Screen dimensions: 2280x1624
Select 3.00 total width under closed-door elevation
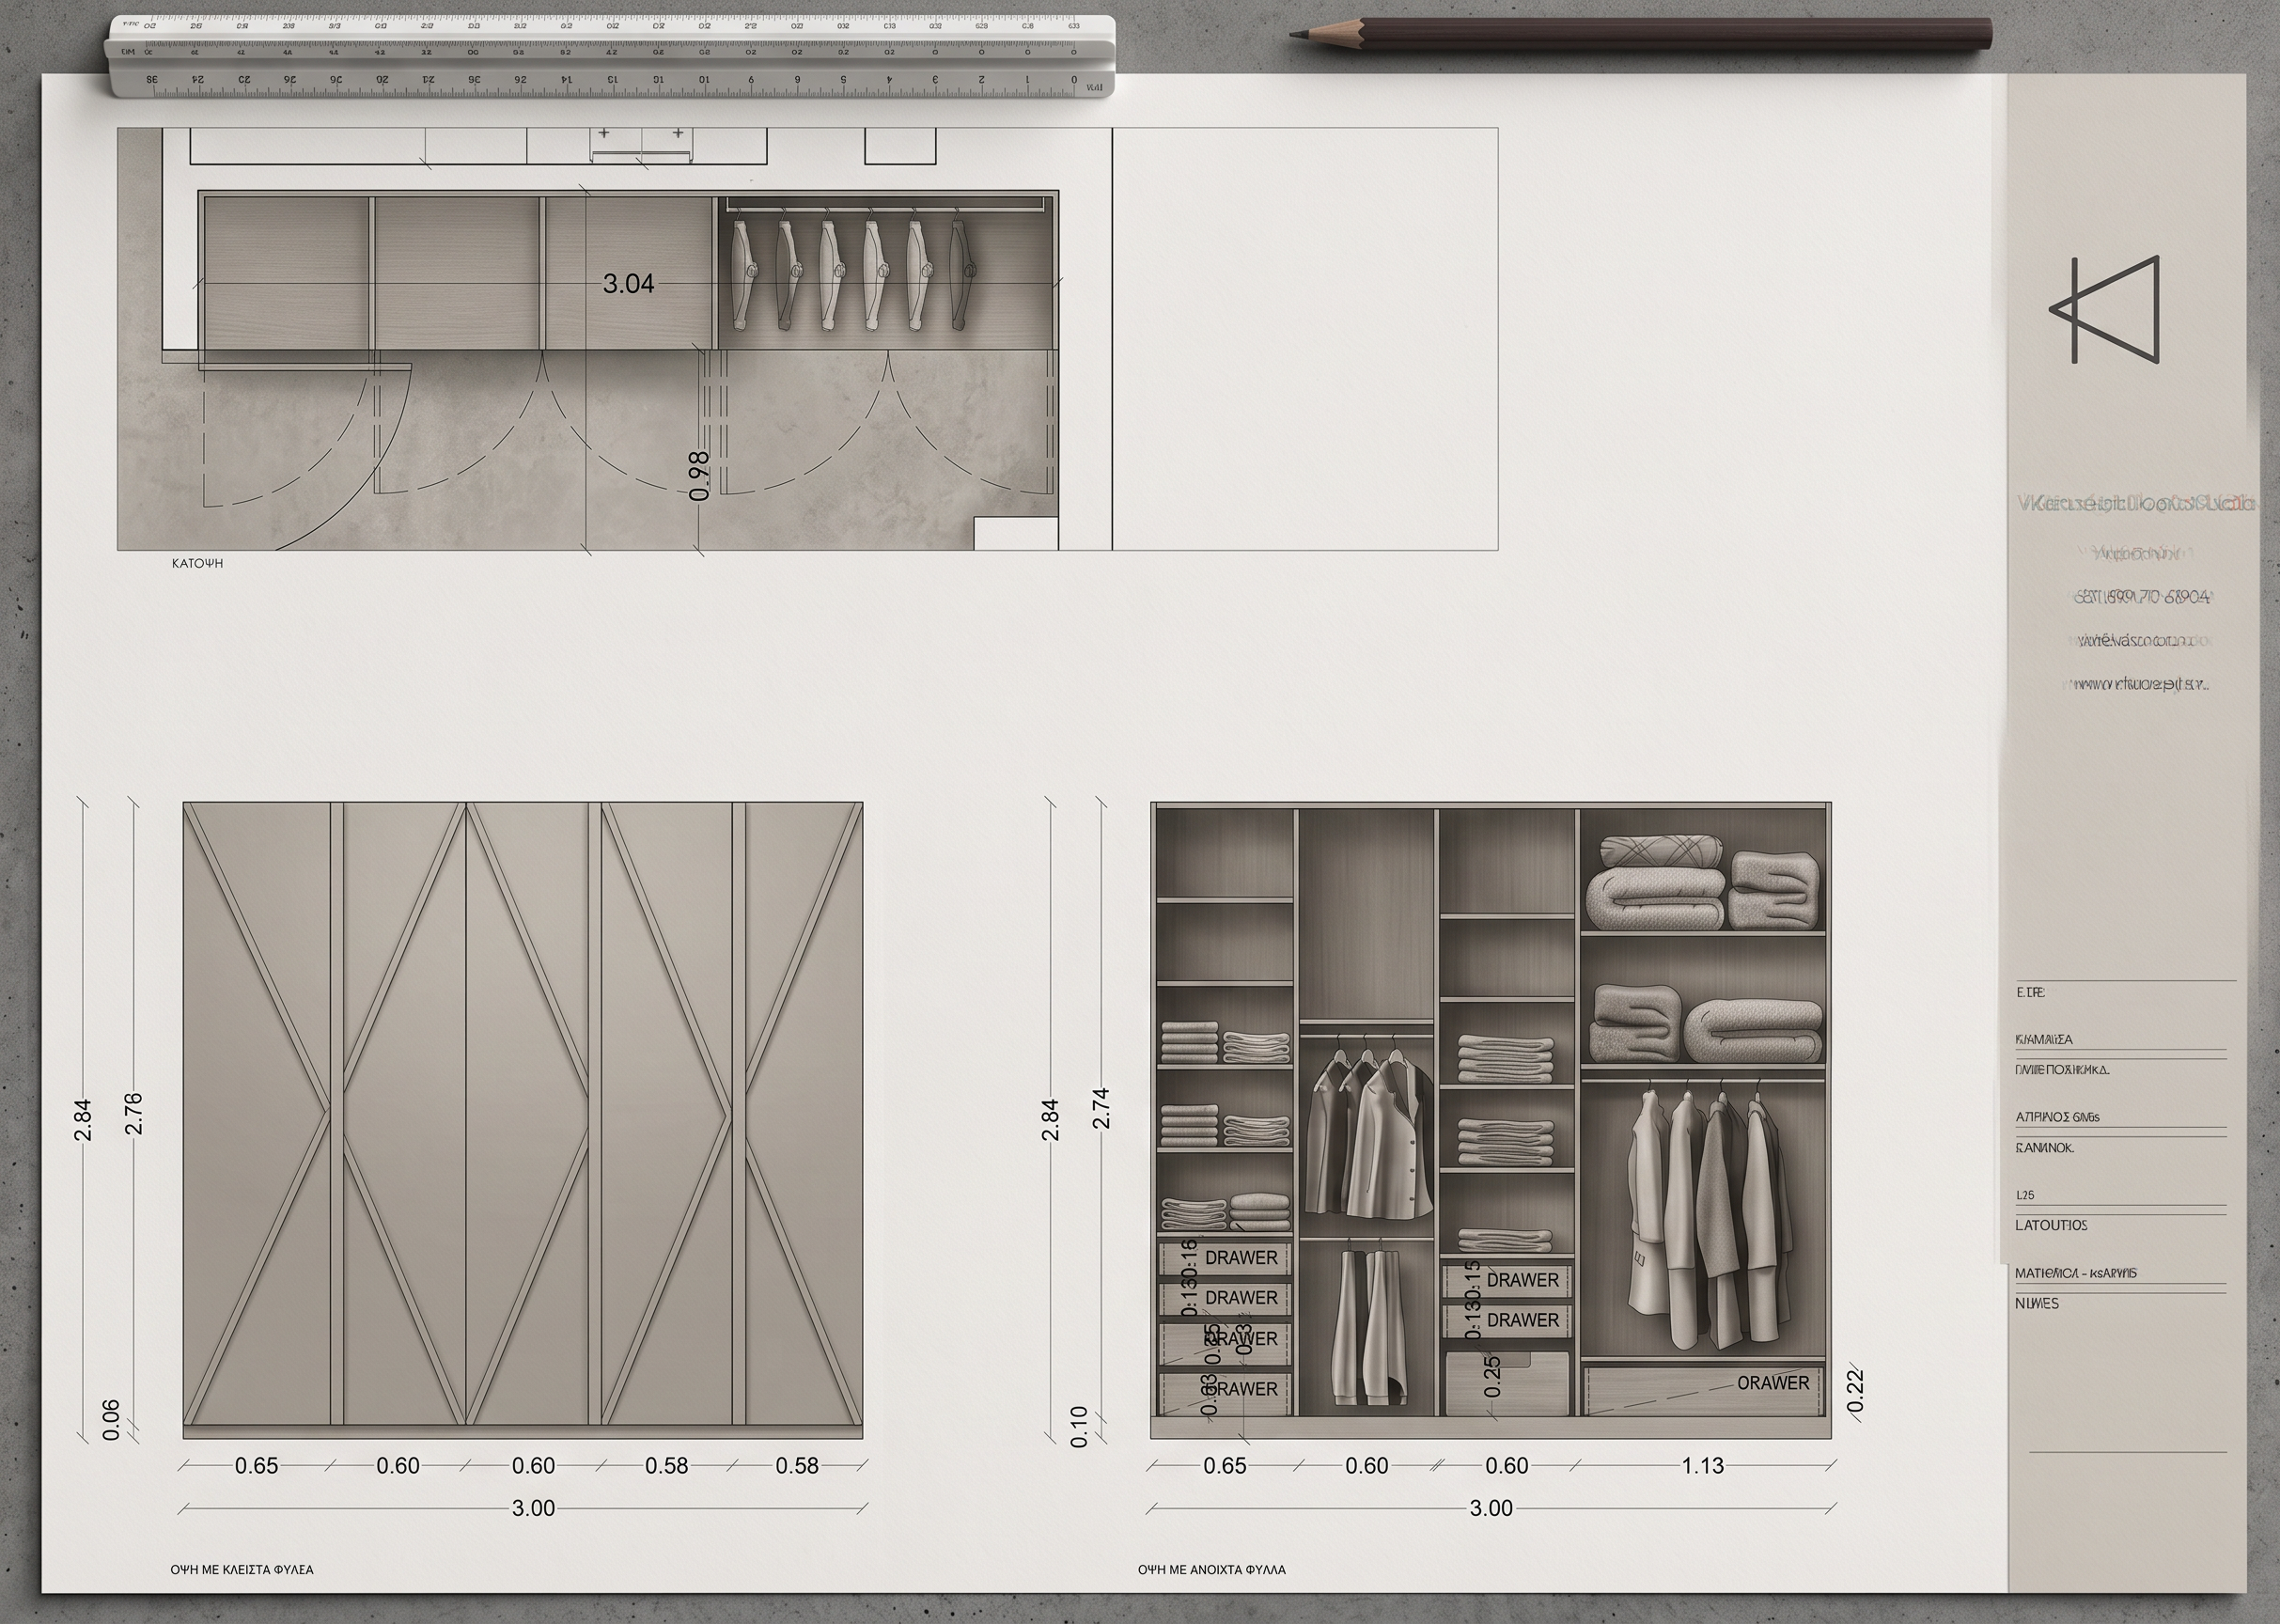(533, 1508)
